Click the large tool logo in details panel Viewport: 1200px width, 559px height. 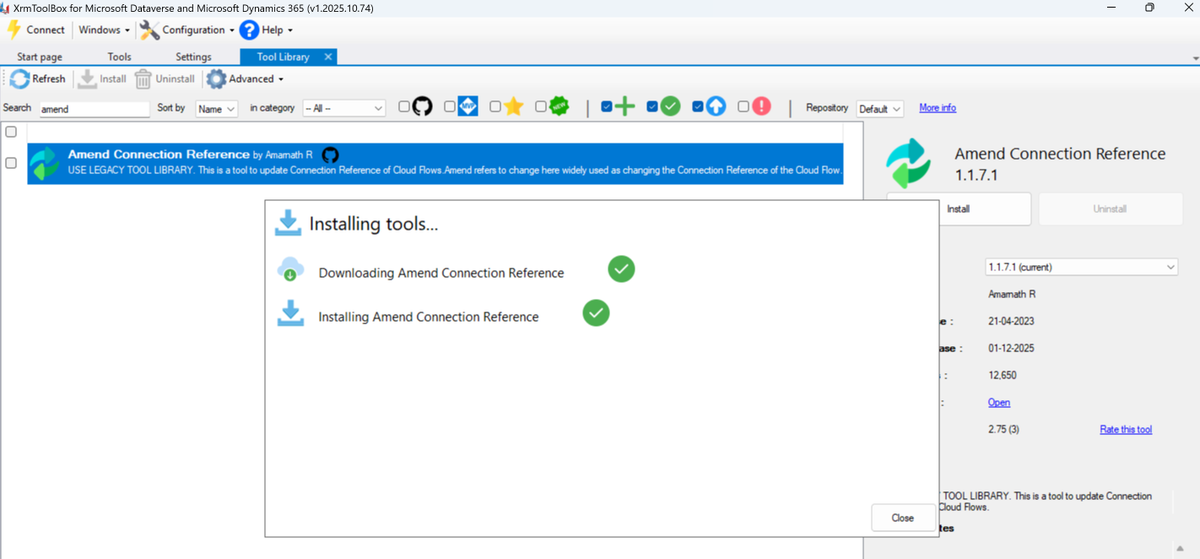(909, 163)
